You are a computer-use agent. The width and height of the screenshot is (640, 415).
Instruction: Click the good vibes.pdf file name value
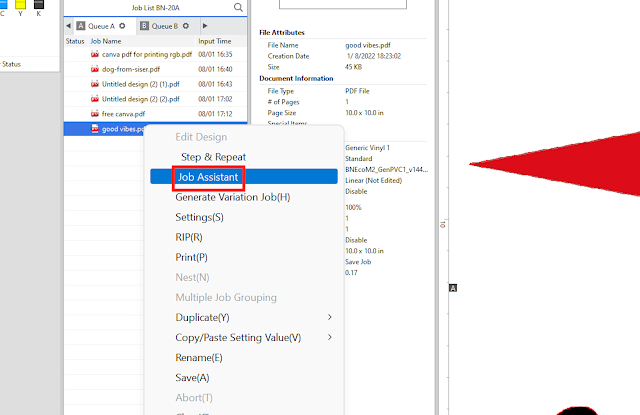coord(368,45)
